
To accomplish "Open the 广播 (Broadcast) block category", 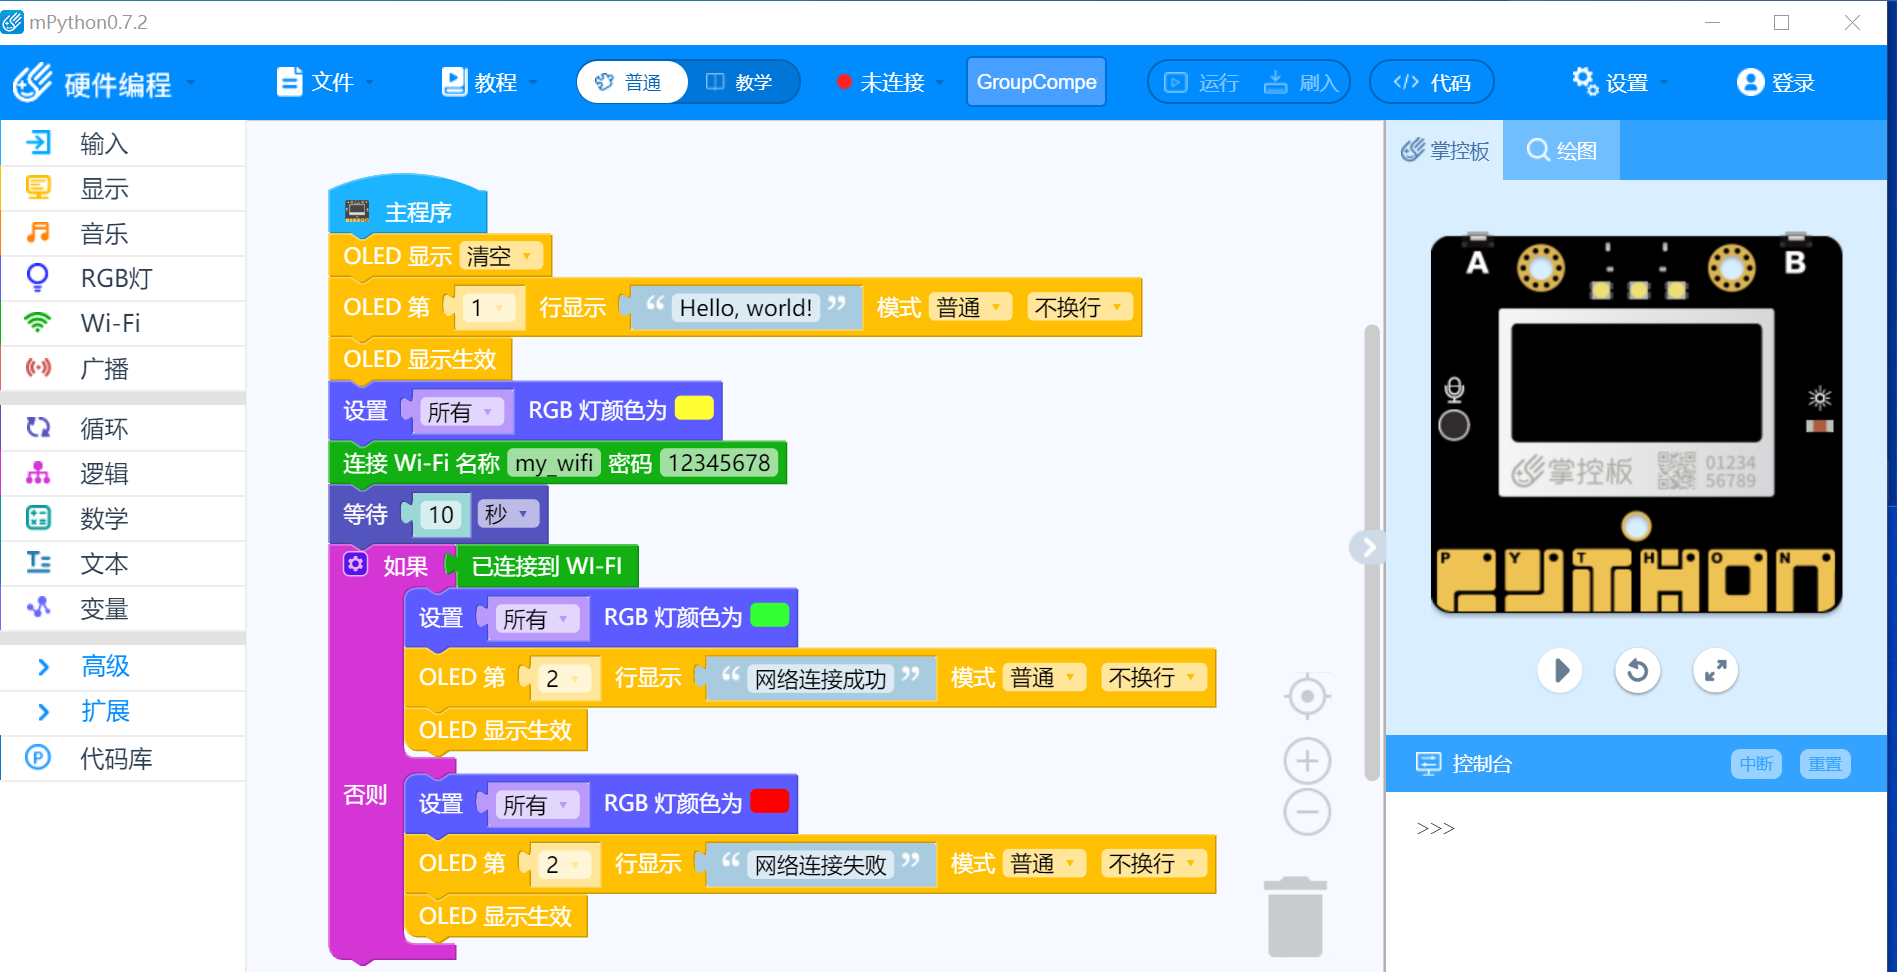I will tap(123, 369).
